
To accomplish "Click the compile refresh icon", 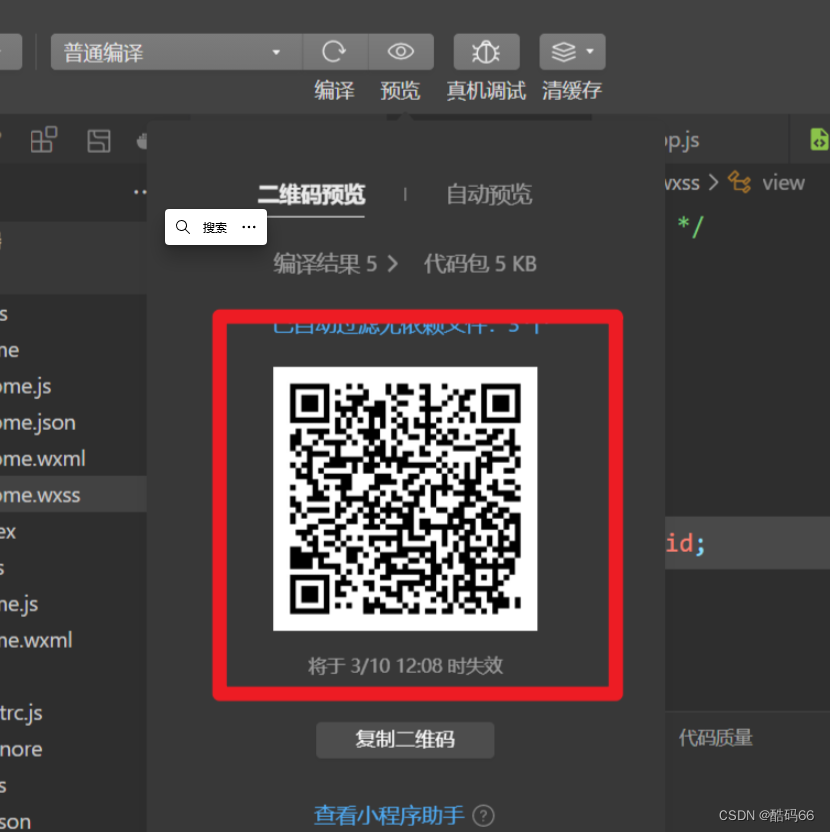I will tap(335, 52).
